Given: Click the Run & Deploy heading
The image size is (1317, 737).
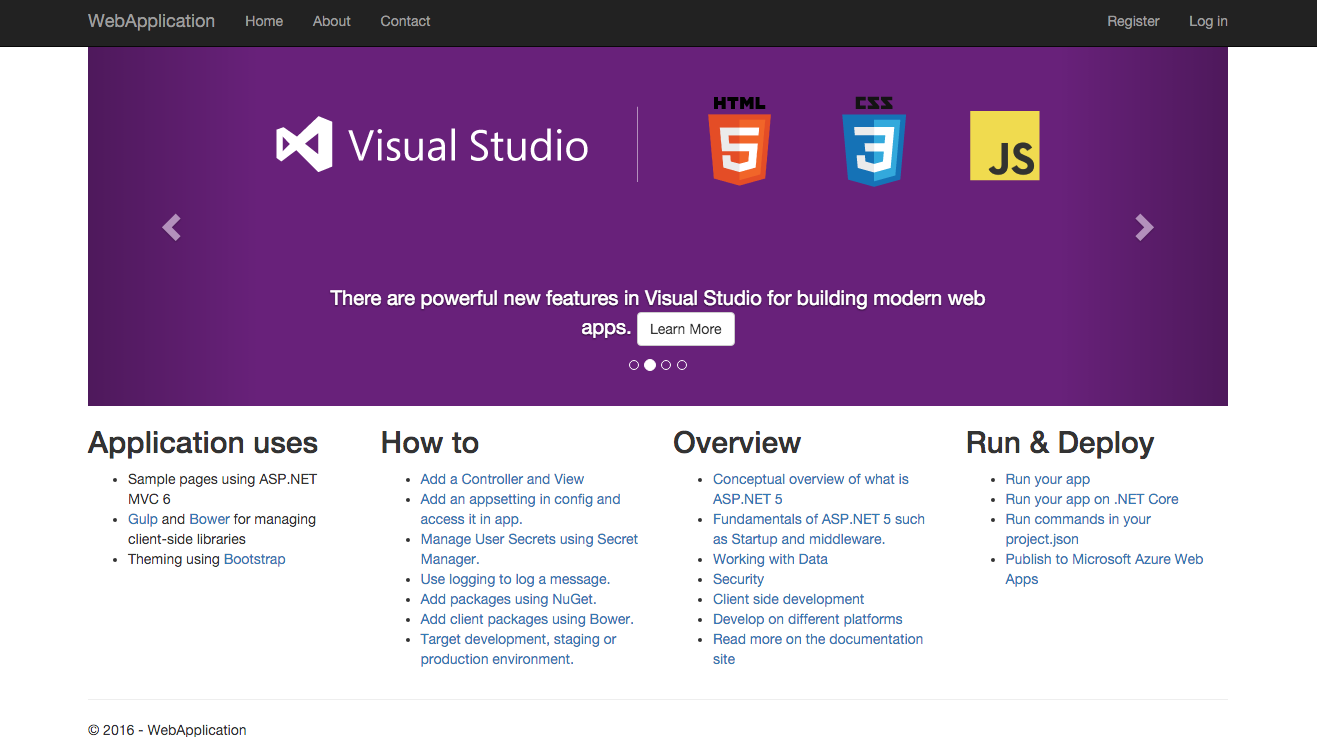Looking at the screenshot, I should pos(1060,443).
